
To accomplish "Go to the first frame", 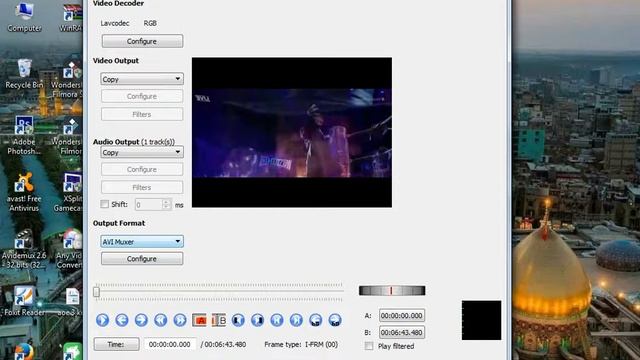I will point(277,320).
